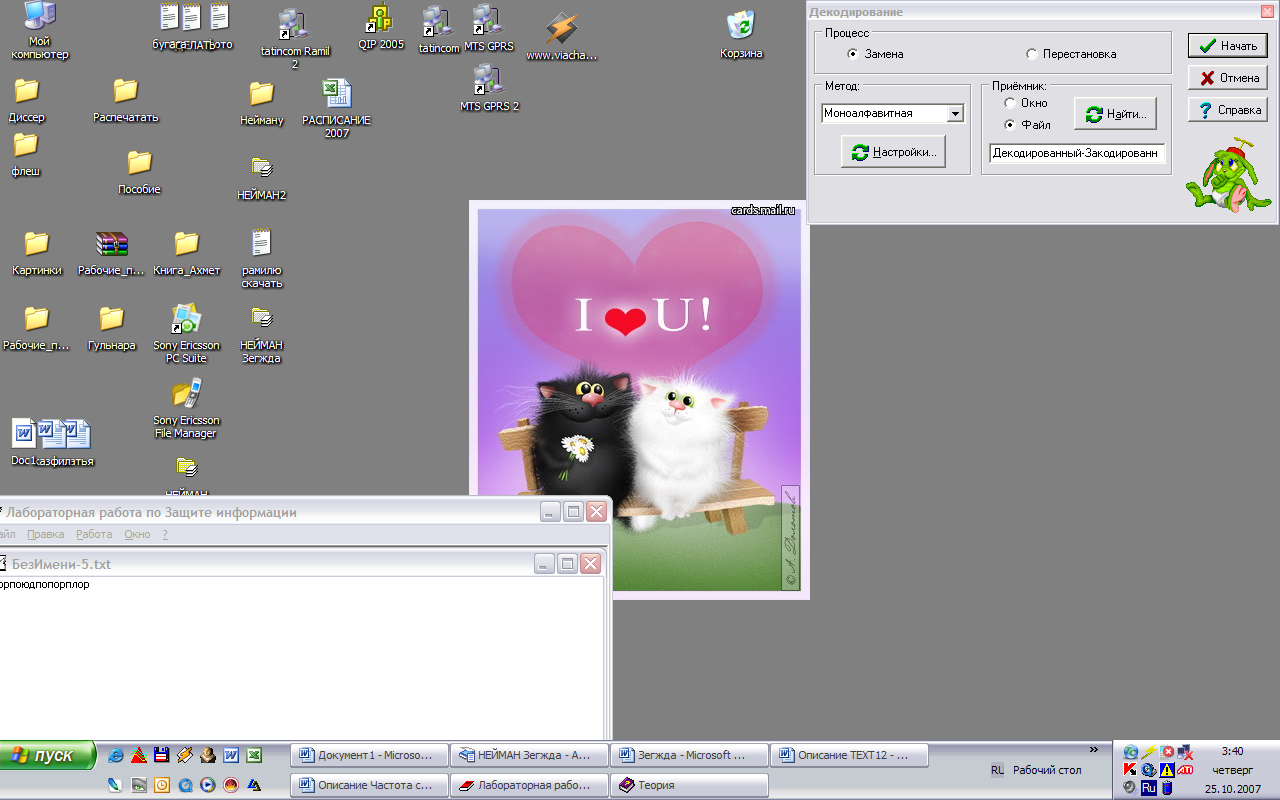Expand hidden taskbar toolbar chevron
Screen dimensions: 1280x800
pos(1093,750)
